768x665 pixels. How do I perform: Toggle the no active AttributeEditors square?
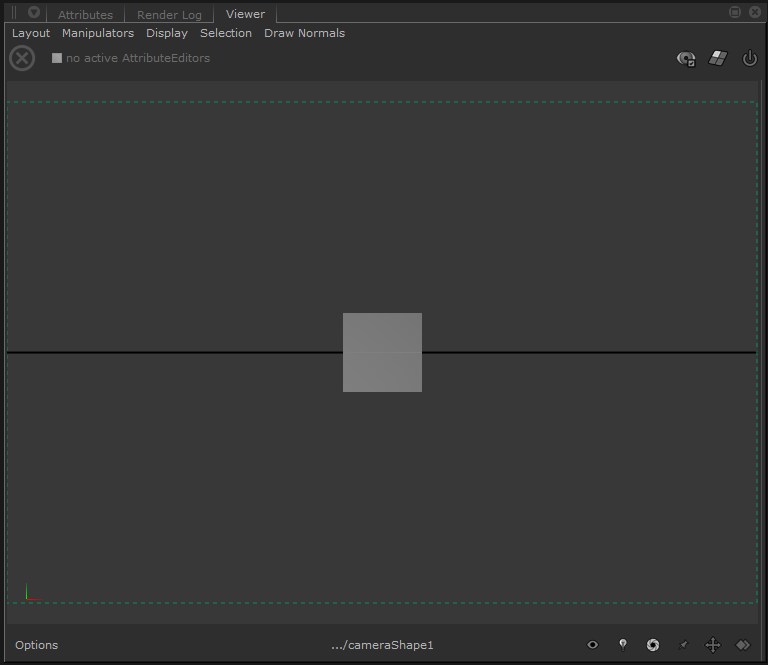pyautogui.click(x=57, y=58)
